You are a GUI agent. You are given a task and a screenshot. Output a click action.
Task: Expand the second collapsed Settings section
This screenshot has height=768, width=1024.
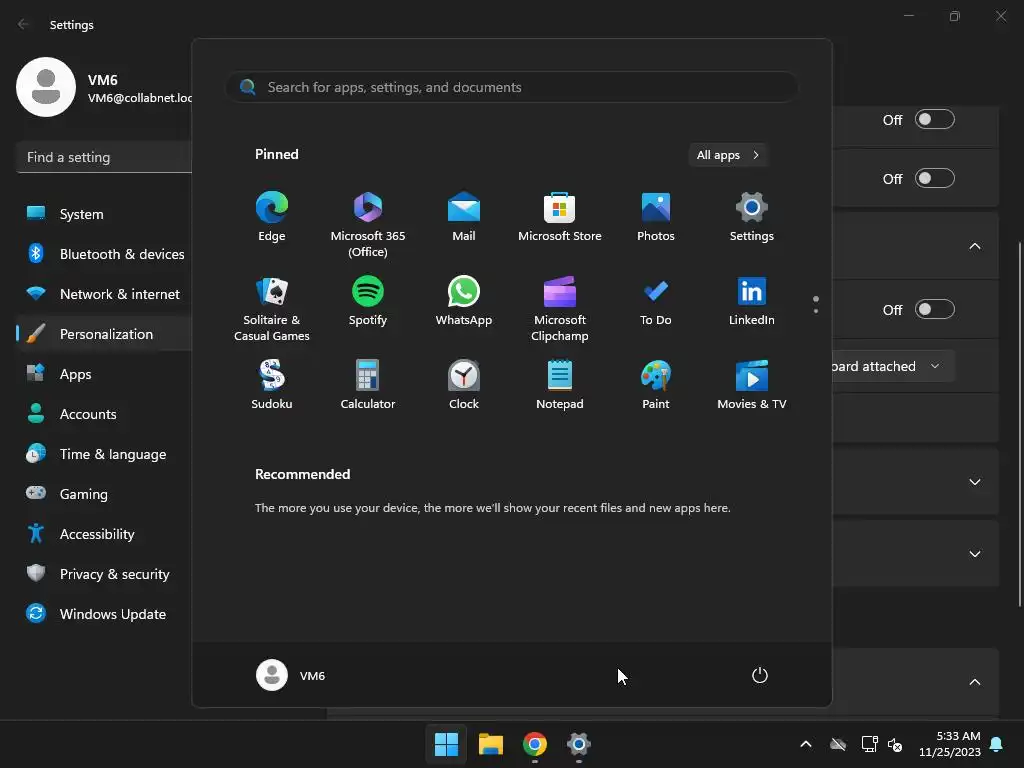click(x=975, y=554)
